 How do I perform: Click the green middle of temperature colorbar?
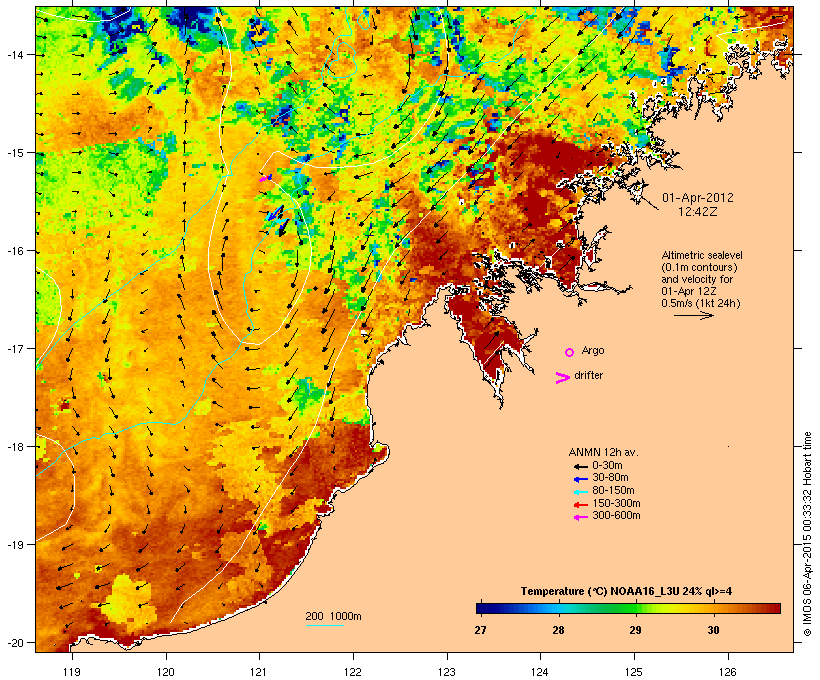click(x=628, y=608)
